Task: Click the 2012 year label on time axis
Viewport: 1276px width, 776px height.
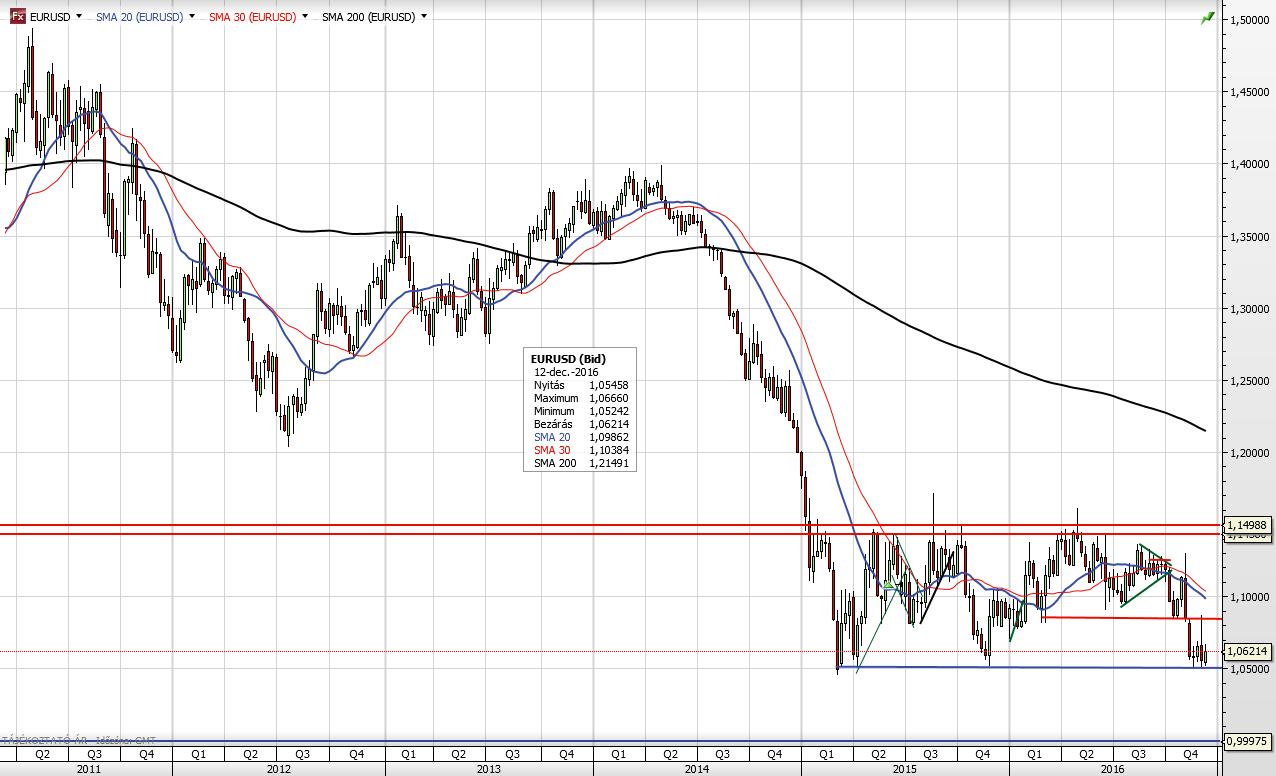Action: click(x=279, y=769)
